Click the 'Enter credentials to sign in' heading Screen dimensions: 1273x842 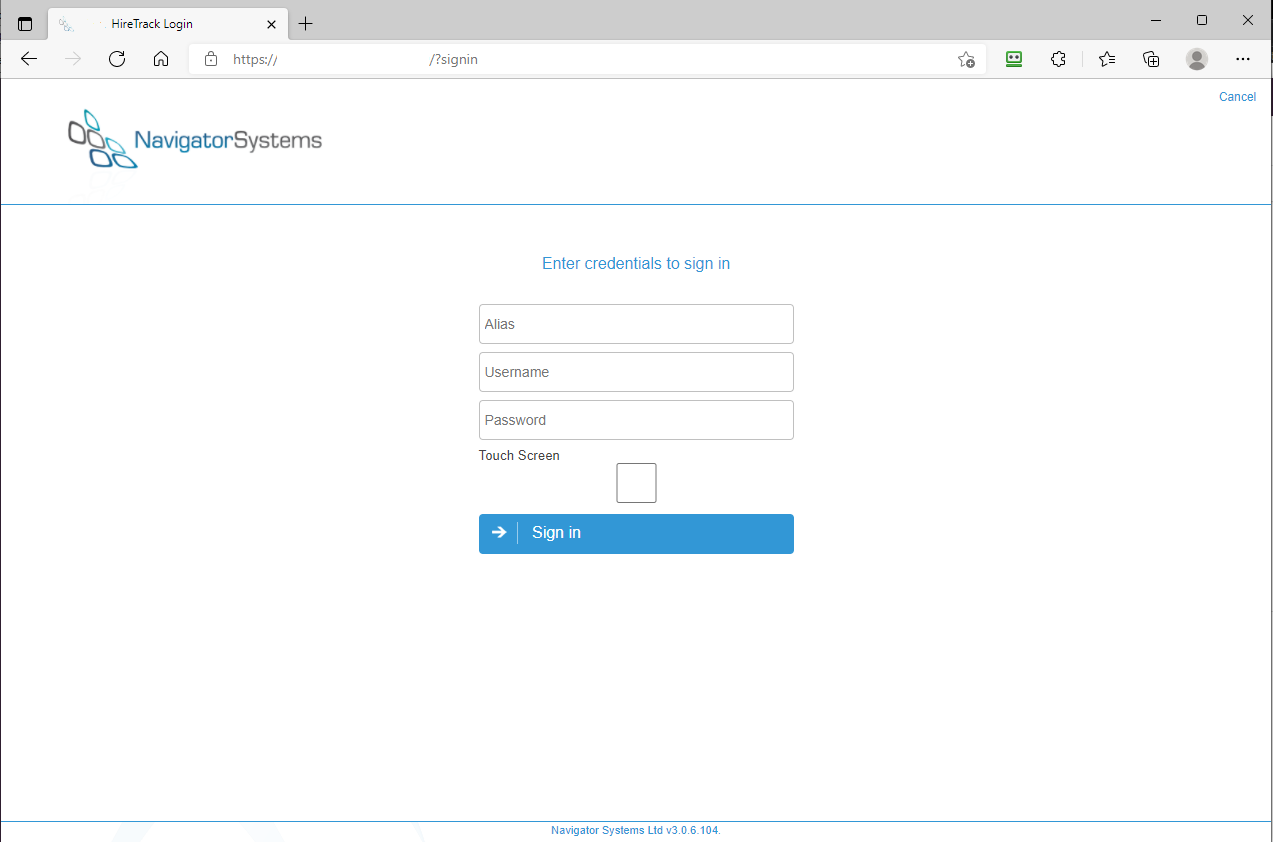(x=636, y=264)
